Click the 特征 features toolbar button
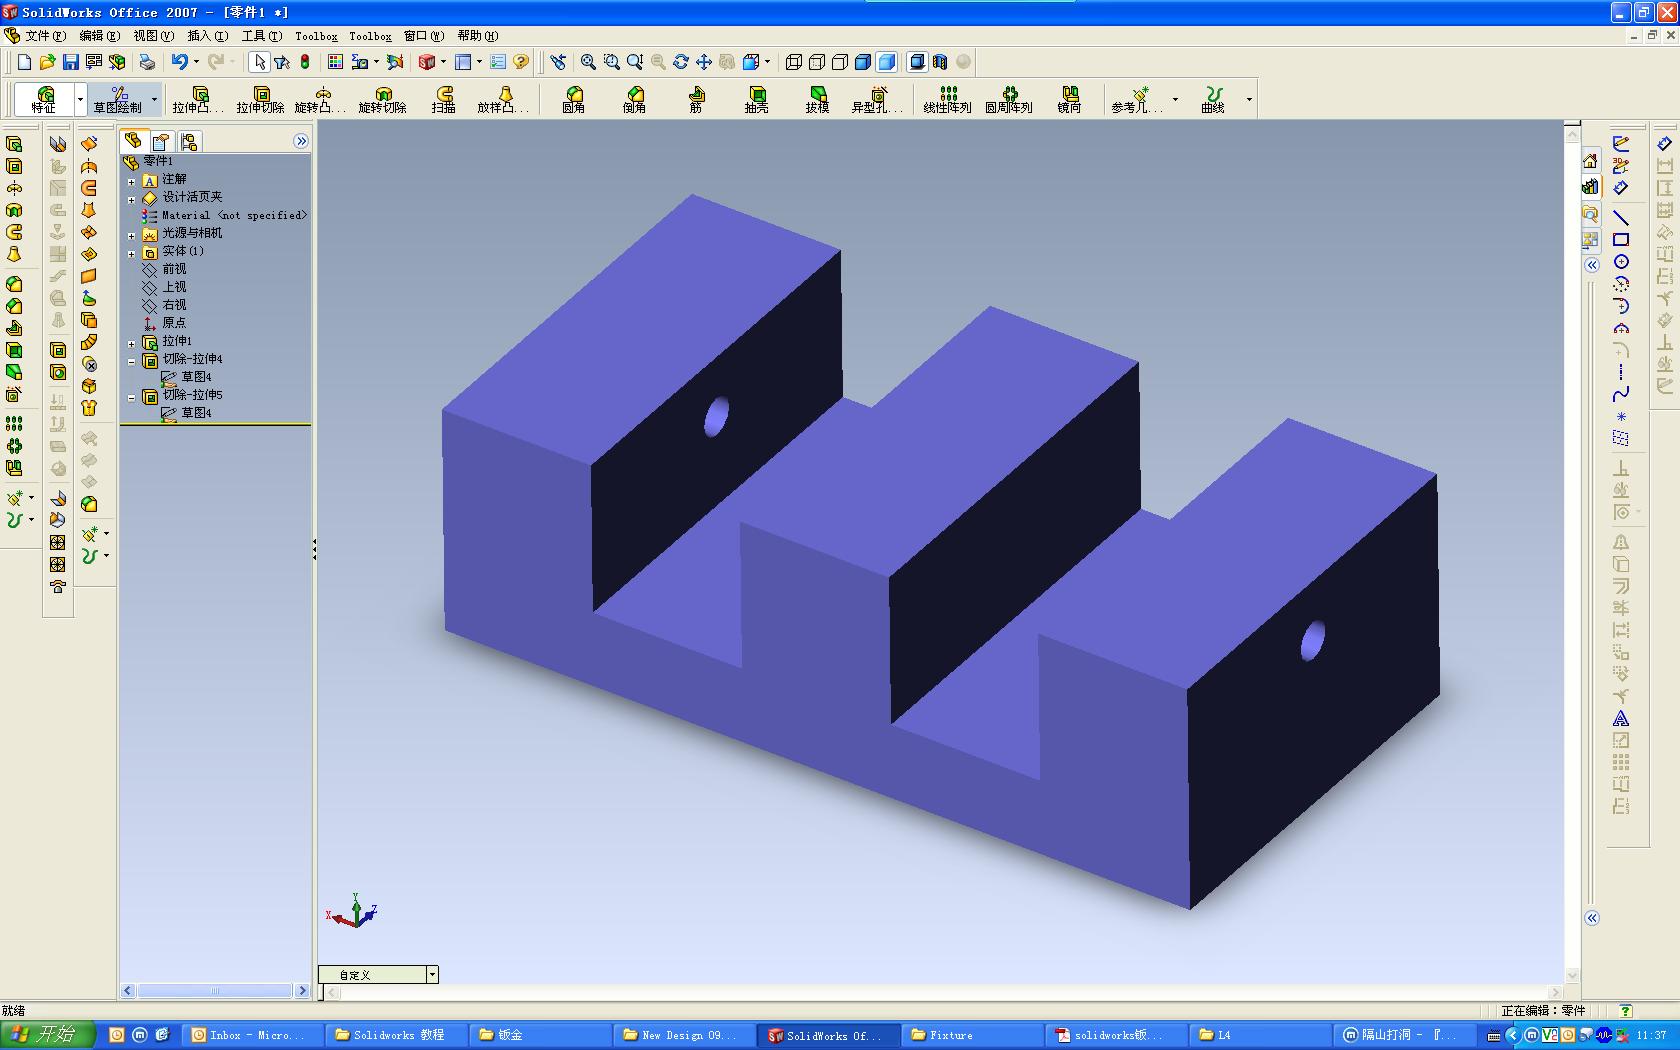 (x=44, y=100)
